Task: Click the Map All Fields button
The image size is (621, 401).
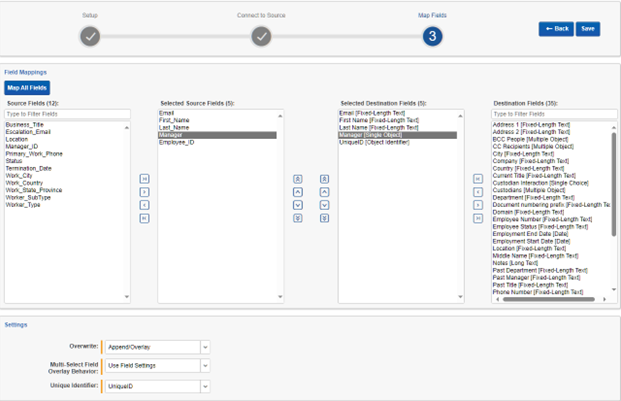Action: tap(27, 88)
